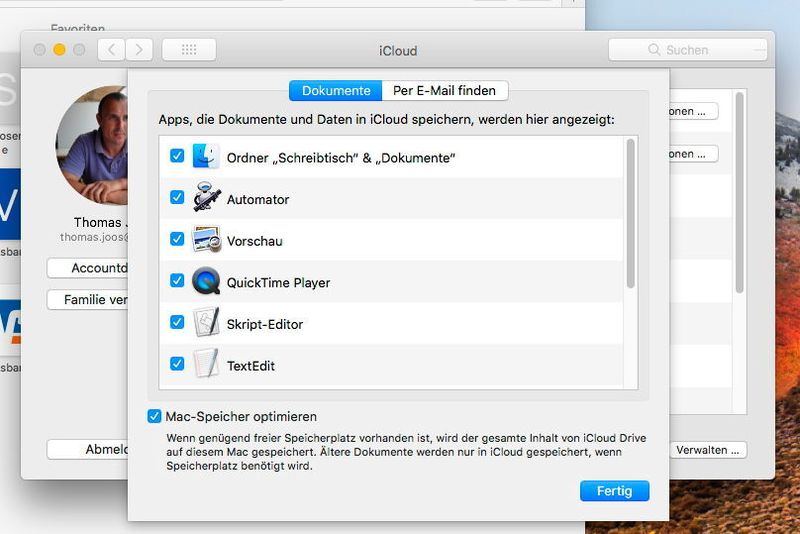The height and width of the screenshot is (534, 800).
Task: Click the app list scrollbar
Action: click(631, 213)
